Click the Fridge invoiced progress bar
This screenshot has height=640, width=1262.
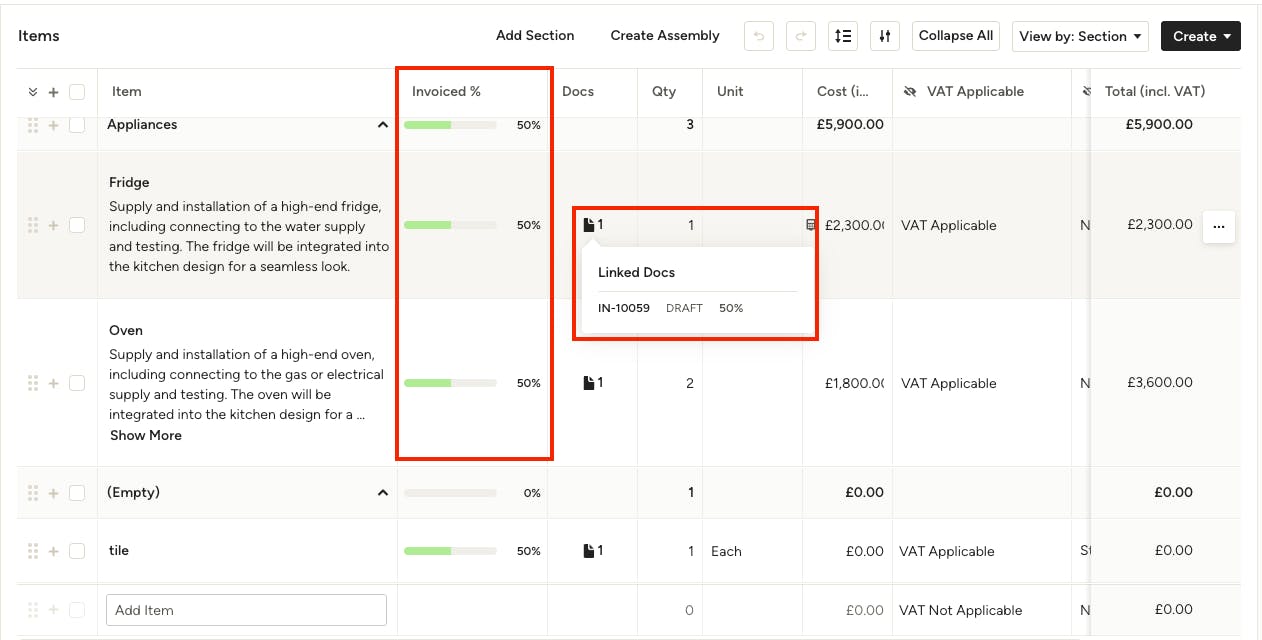(x=450, y=225)
